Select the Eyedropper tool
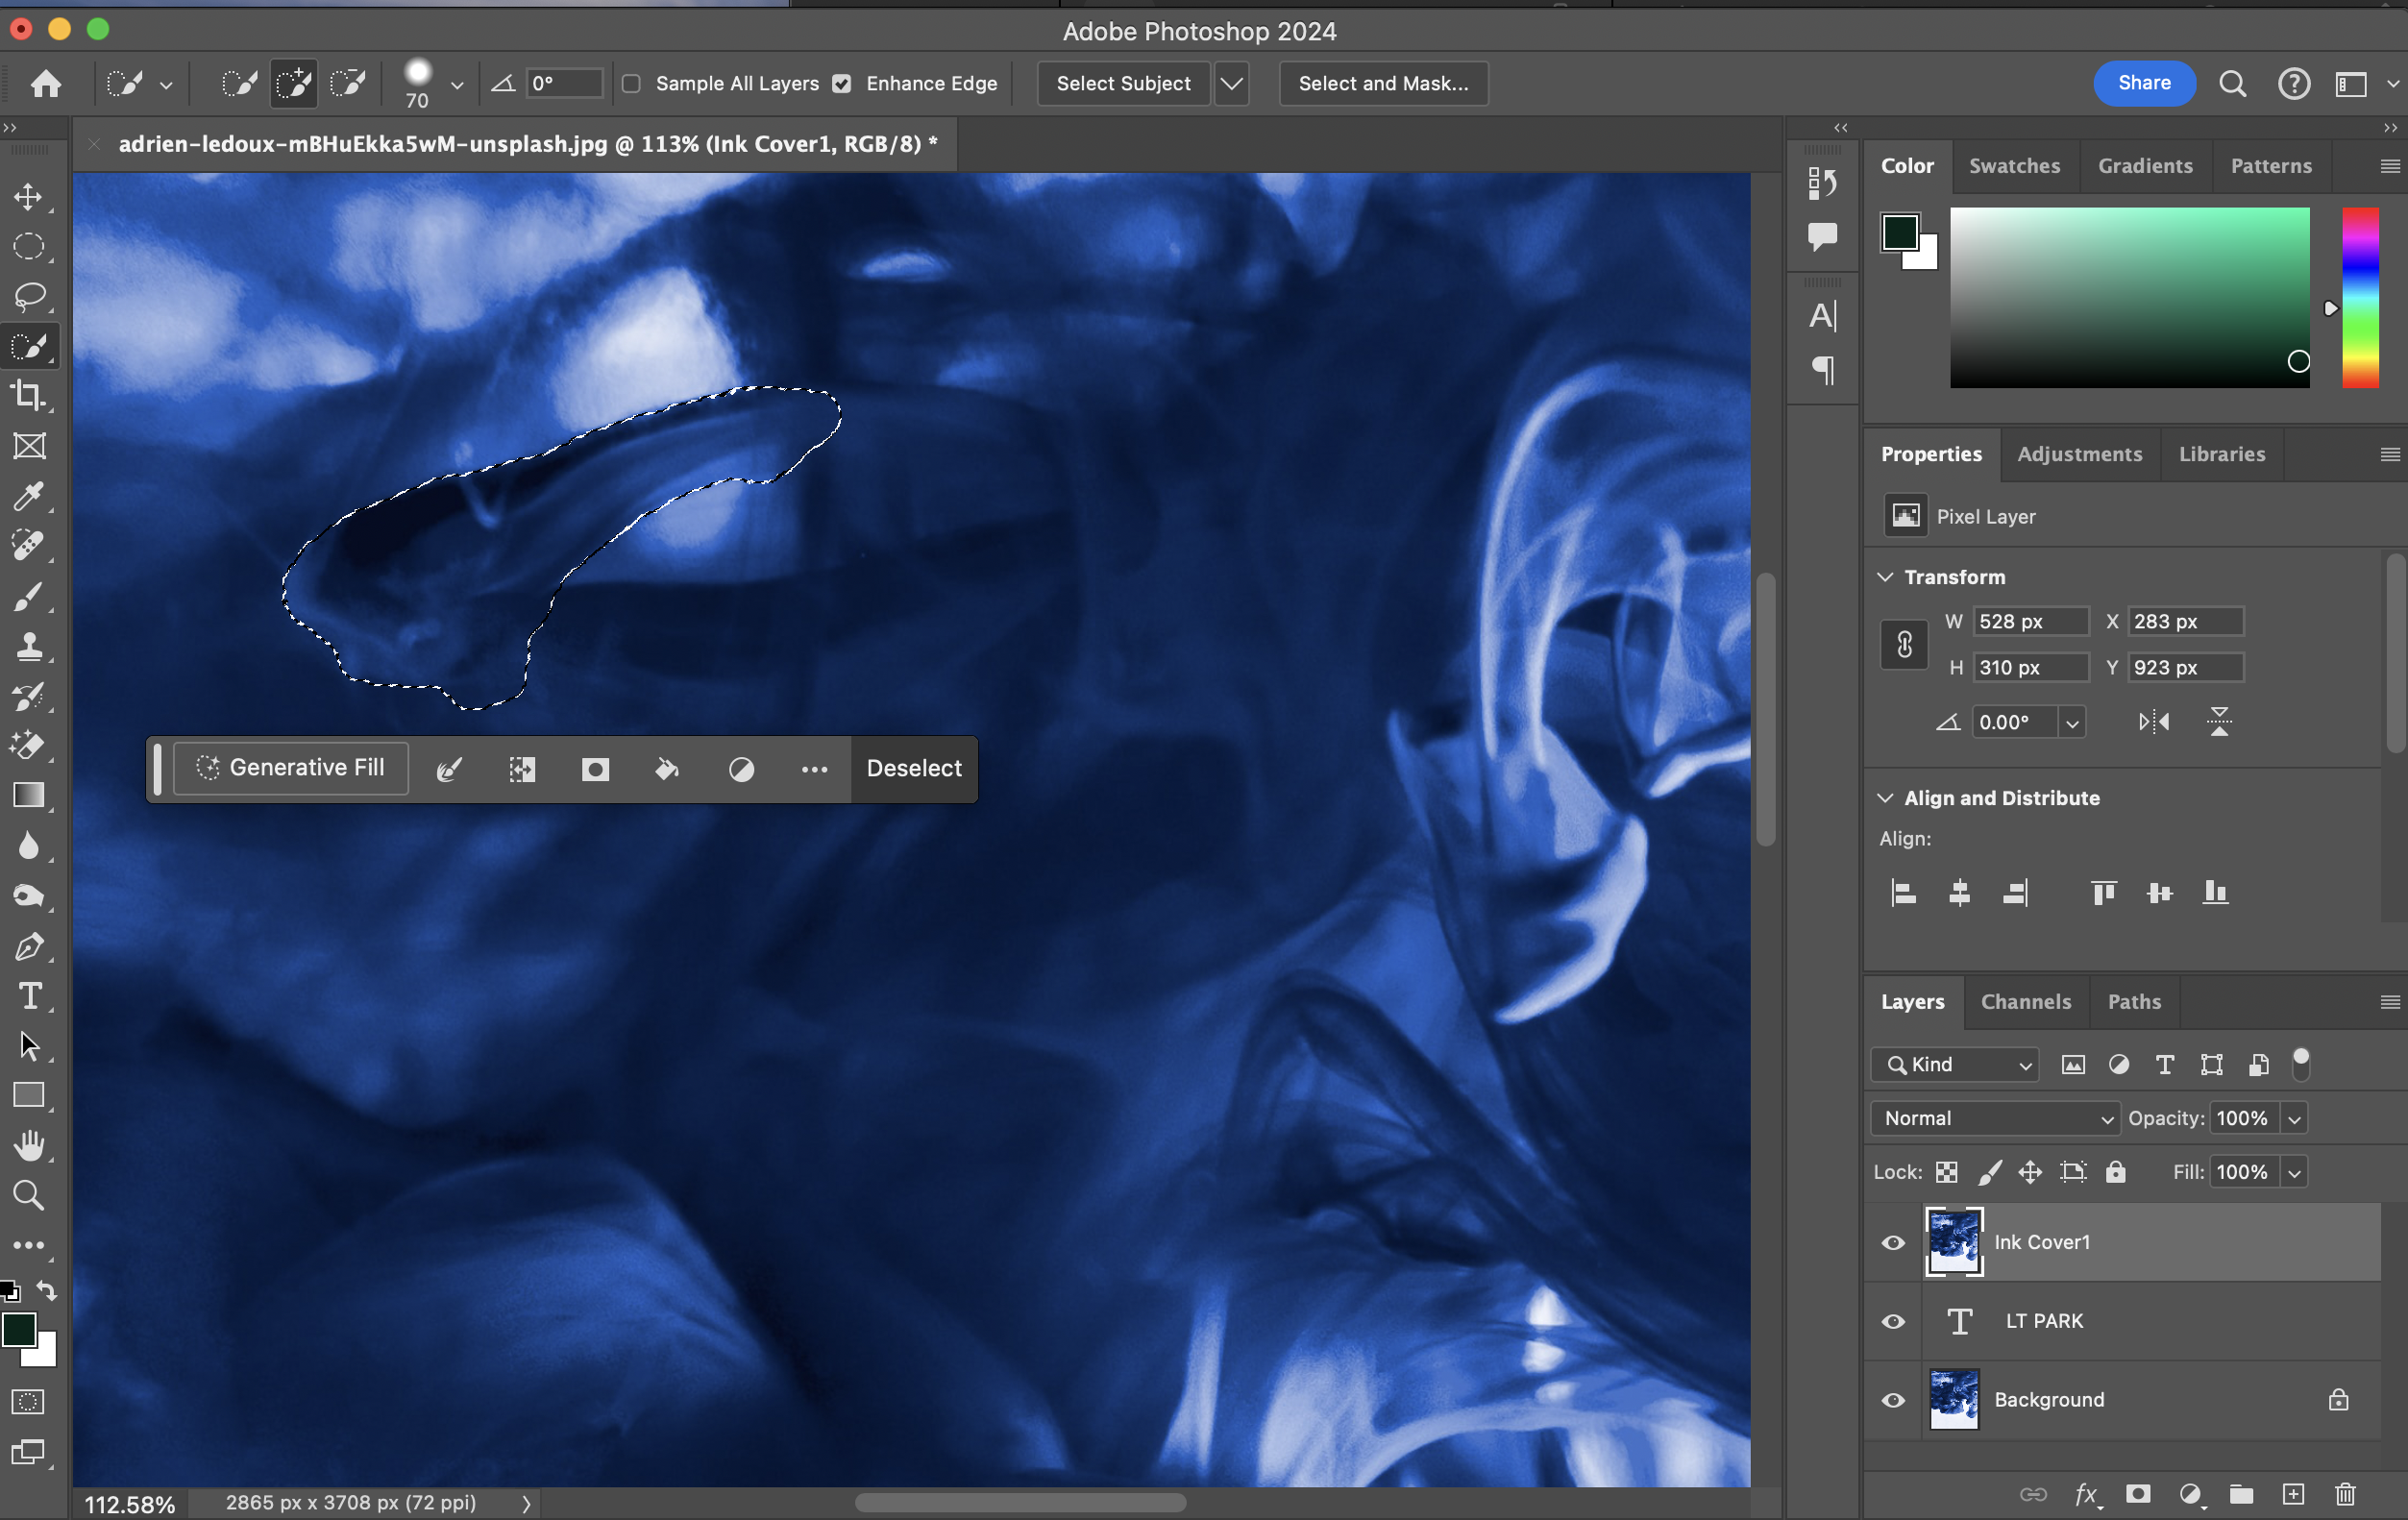The height and width of the screenshot is (1520, 2408). pyautogui.click(x=28, y=496)
